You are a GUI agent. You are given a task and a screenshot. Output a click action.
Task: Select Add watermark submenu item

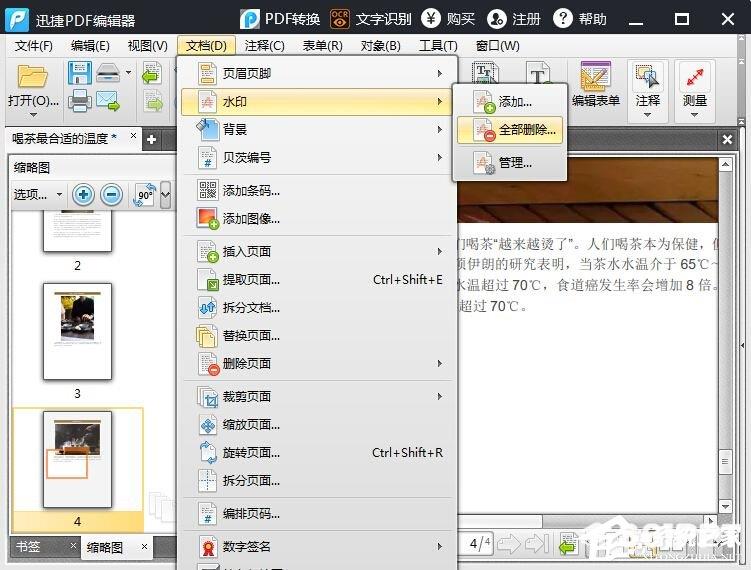510,102
